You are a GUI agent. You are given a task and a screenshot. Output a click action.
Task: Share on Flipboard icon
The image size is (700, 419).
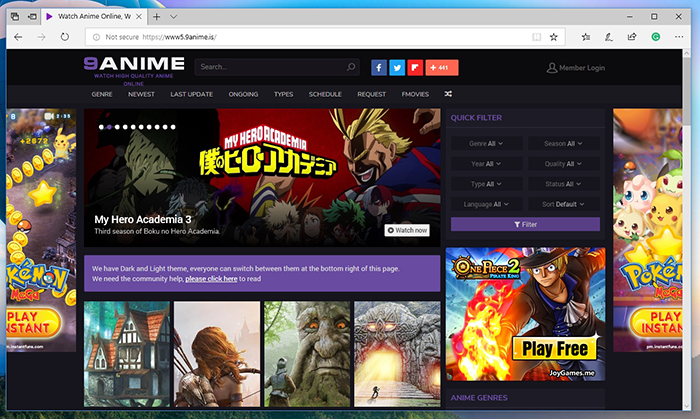415,68
